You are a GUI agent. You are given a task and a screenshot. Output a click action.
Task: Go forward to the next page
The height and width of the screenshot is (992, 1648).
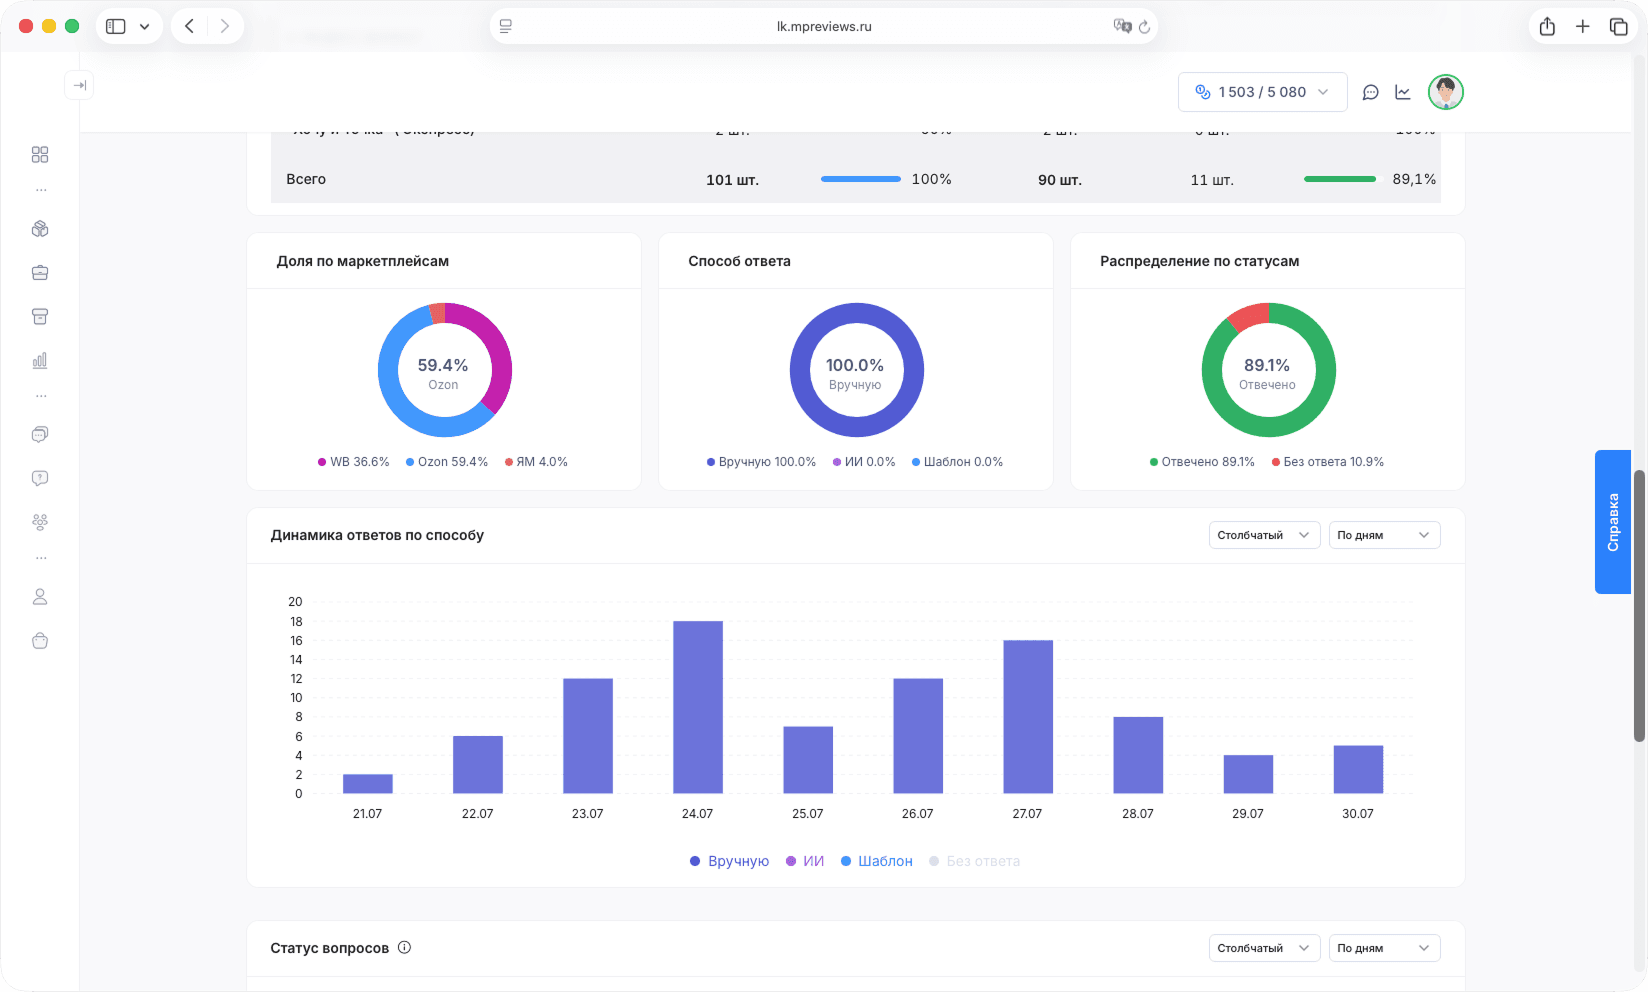click(225, 26)
